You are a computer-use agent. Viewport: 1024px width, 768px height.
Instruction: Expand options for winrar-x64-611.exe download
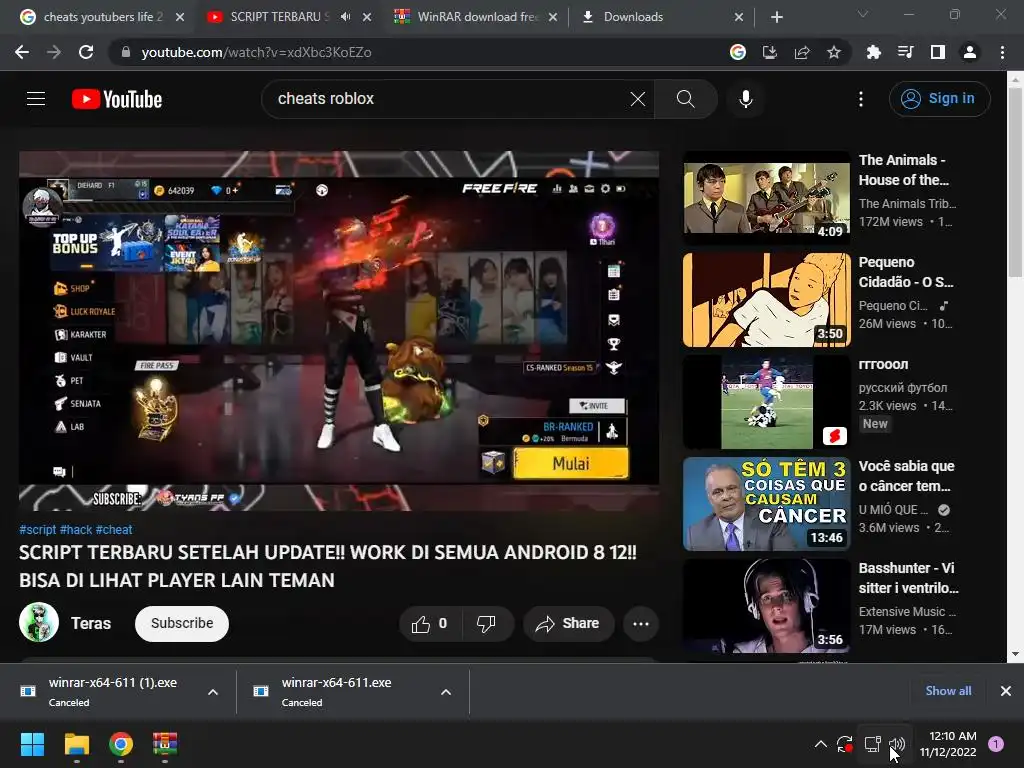tap(446, 692)
